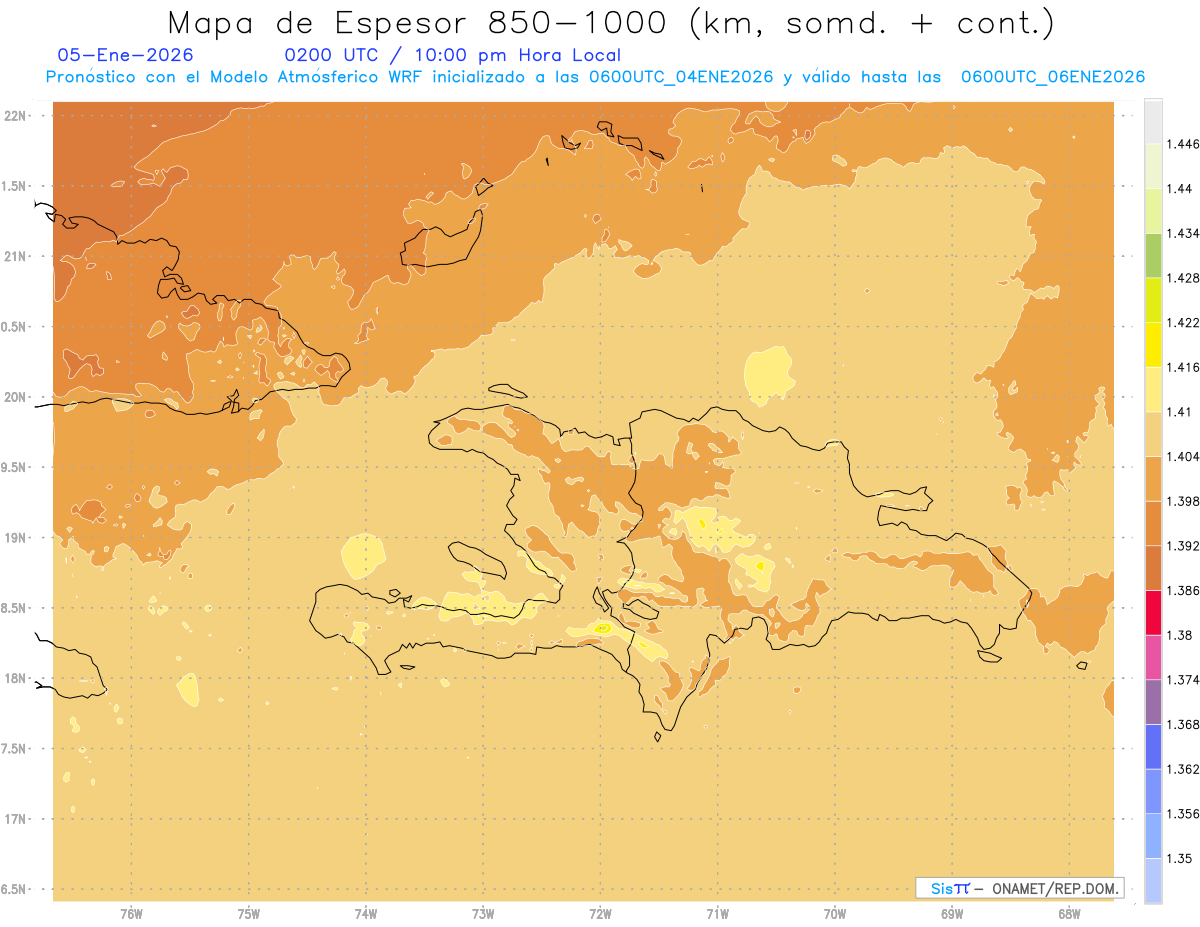1200x927 pixels.
Task: Click the light-yellow oval west of Haiti near 74W
Action: tap(363, 556)
